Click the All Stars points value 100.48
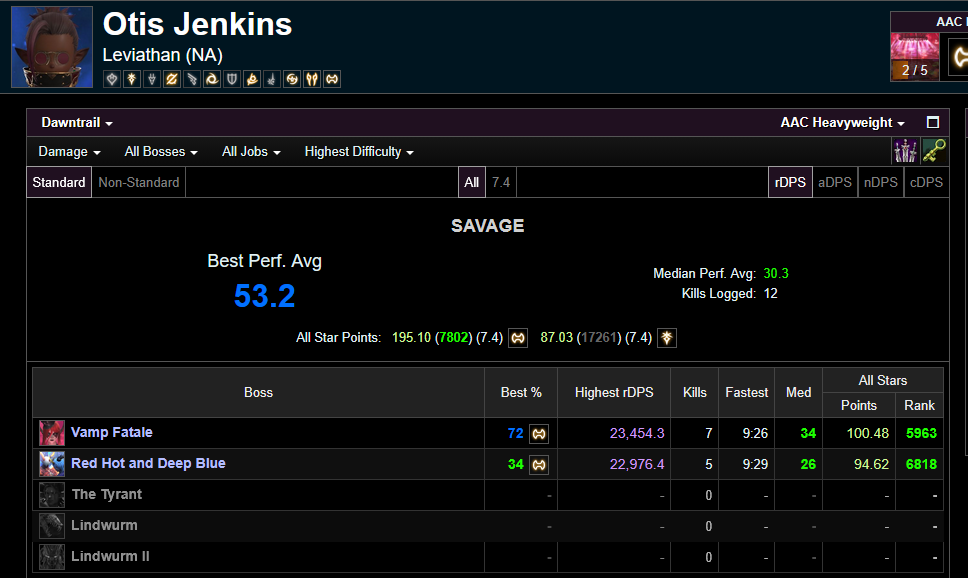This screenshot has width=968, height=578. click(x=867, y=433)
